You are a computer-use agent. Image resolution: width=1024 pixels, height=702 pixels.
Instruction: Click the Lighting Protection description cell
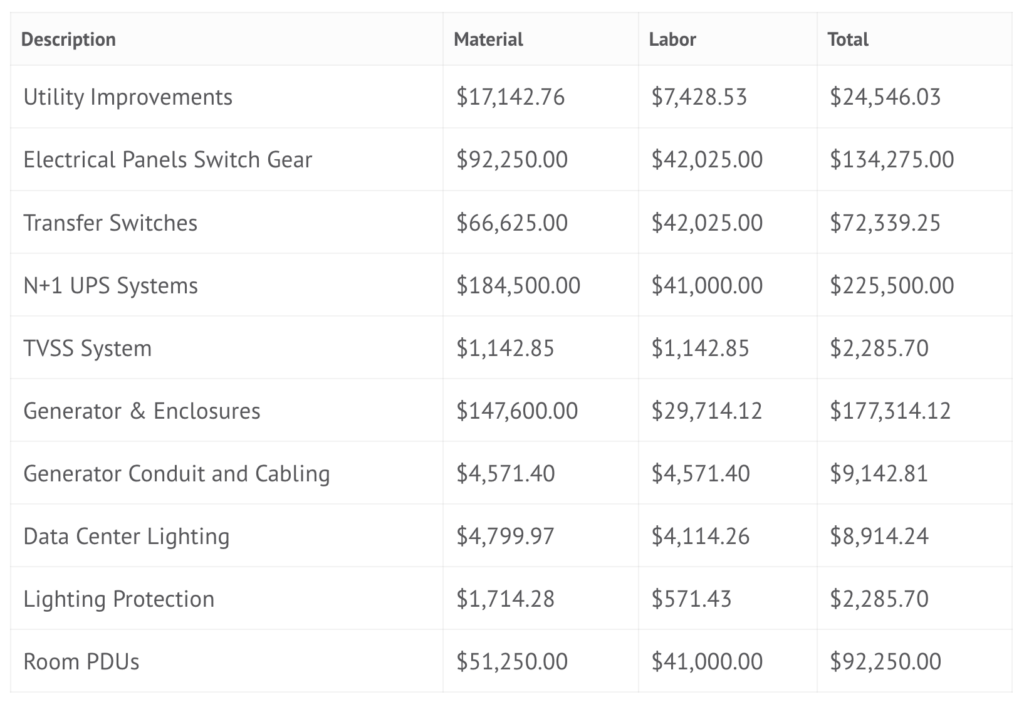(x=118, y=600)
